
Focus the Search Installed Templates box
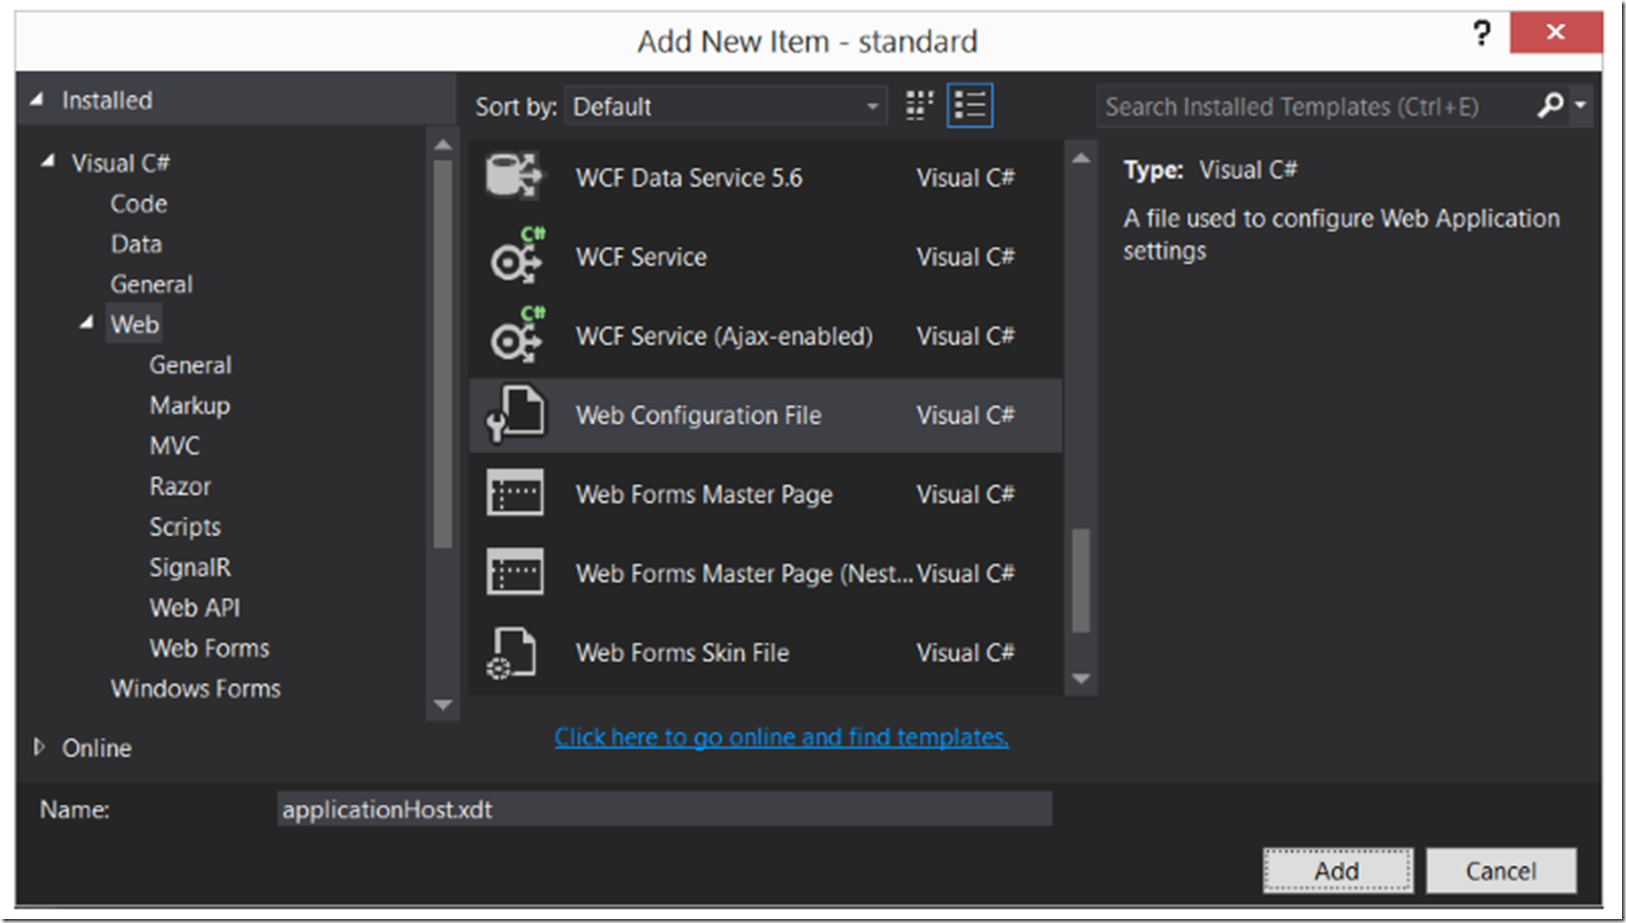1315,106
